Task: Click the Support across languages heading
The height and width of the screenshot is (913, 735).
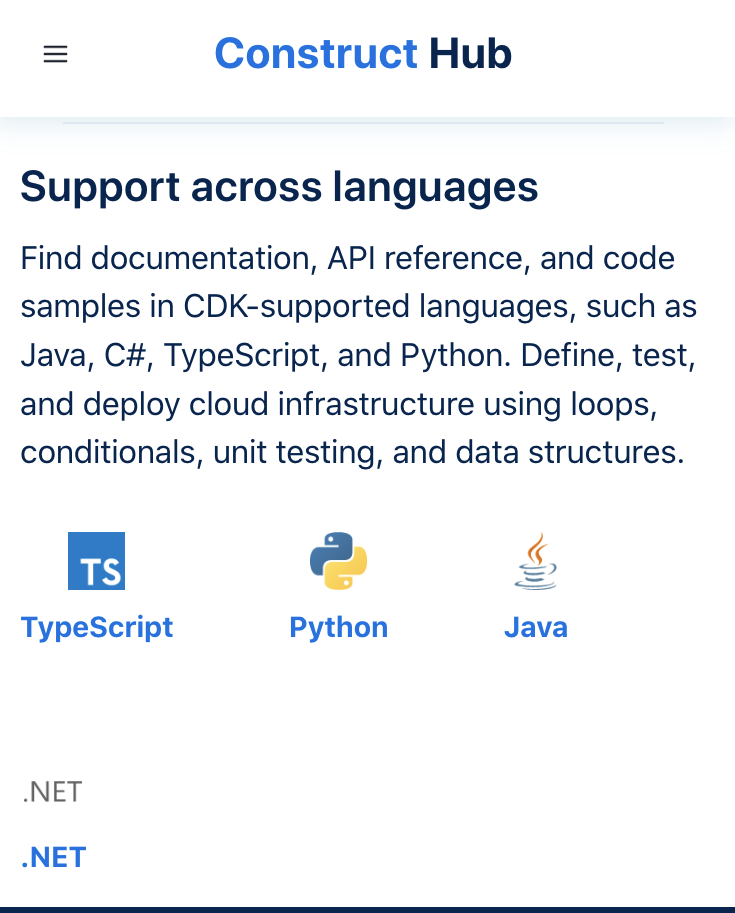Action: (x=279, y=187)
